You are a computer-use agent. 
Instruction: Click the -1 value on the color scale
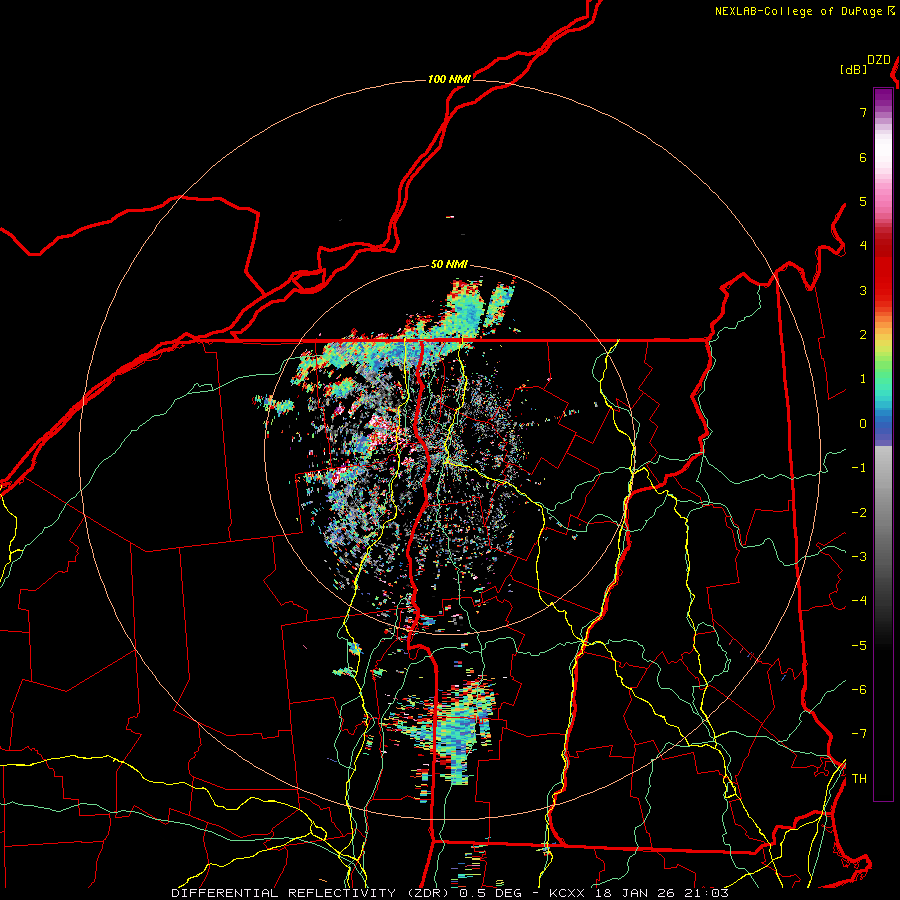coord(859,468)
